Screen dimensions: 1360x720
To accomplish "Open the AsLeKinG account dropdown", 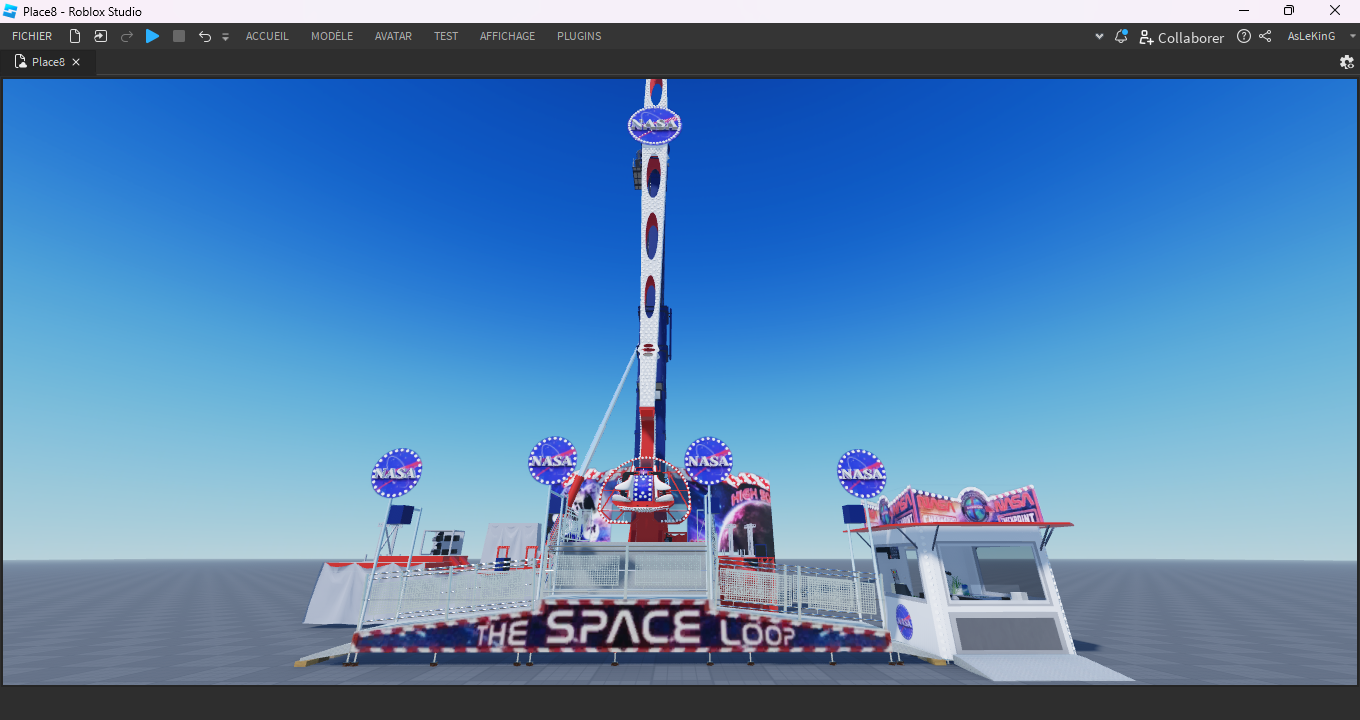I will tap(1321, 36).
